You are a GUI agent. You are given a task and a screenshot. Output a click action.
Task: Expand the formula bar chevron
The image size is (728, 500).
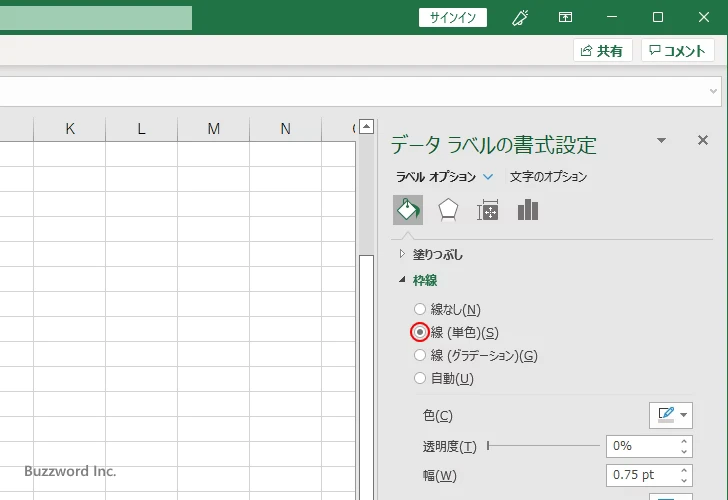pyautogui.click(x=713, y=91)
